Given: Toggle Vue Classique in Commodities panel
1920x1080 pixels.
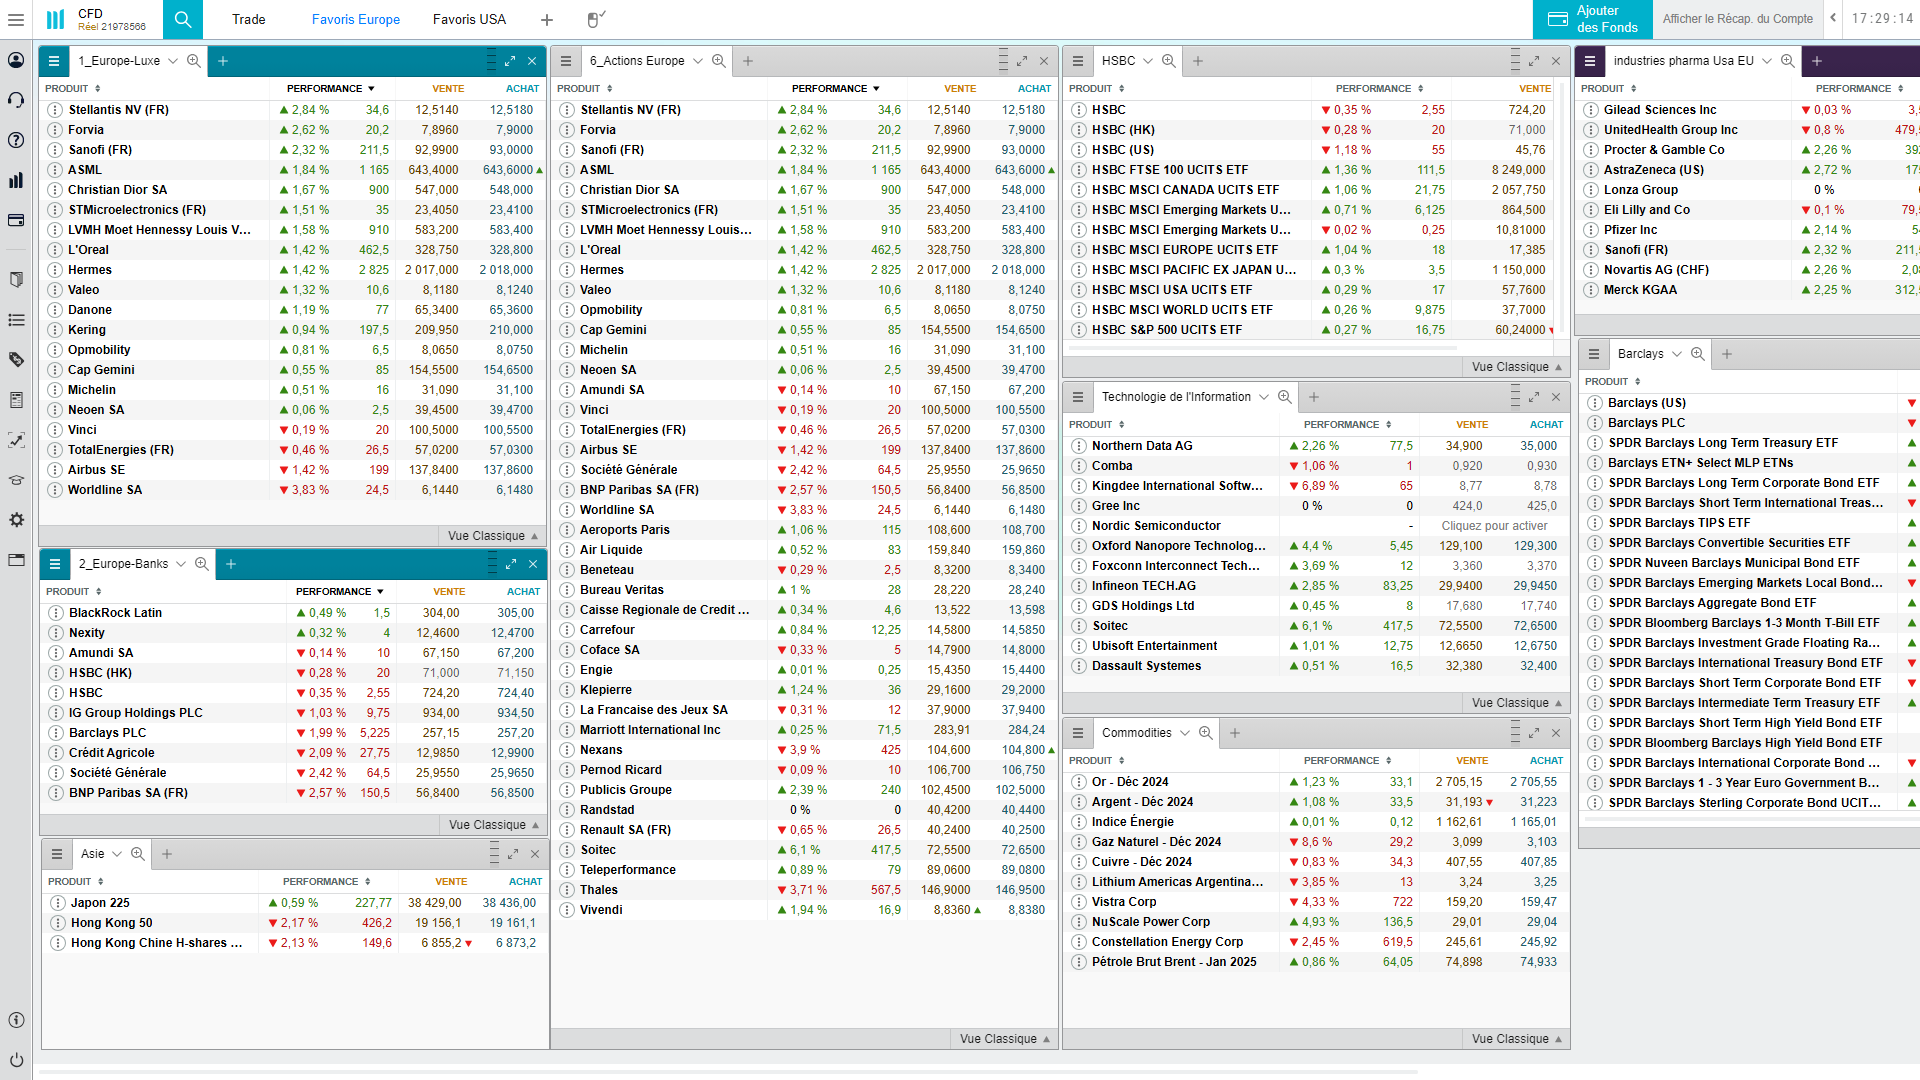Looking at the screenshot, I should click(1516, 1039).
